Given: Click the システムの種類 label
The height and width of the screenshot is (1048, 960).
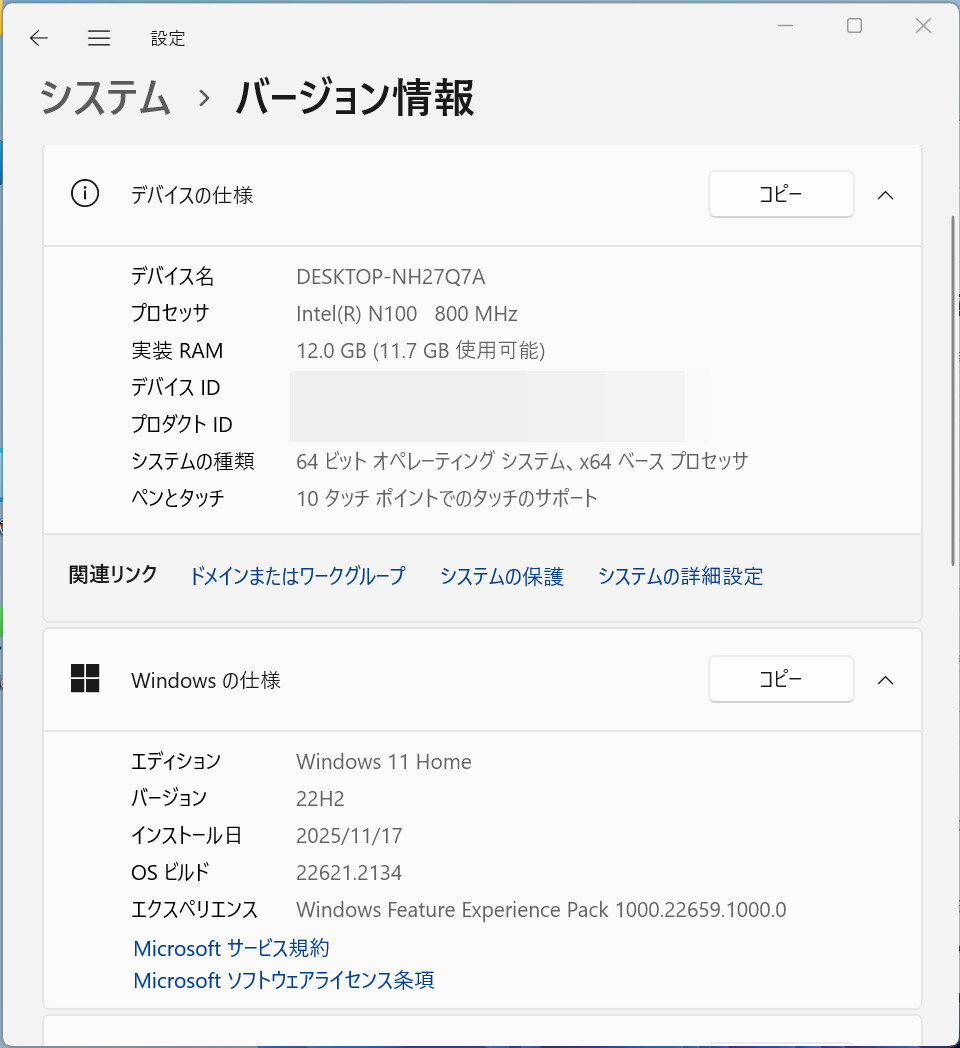Looking at the screenshot, I should [193, 461].
